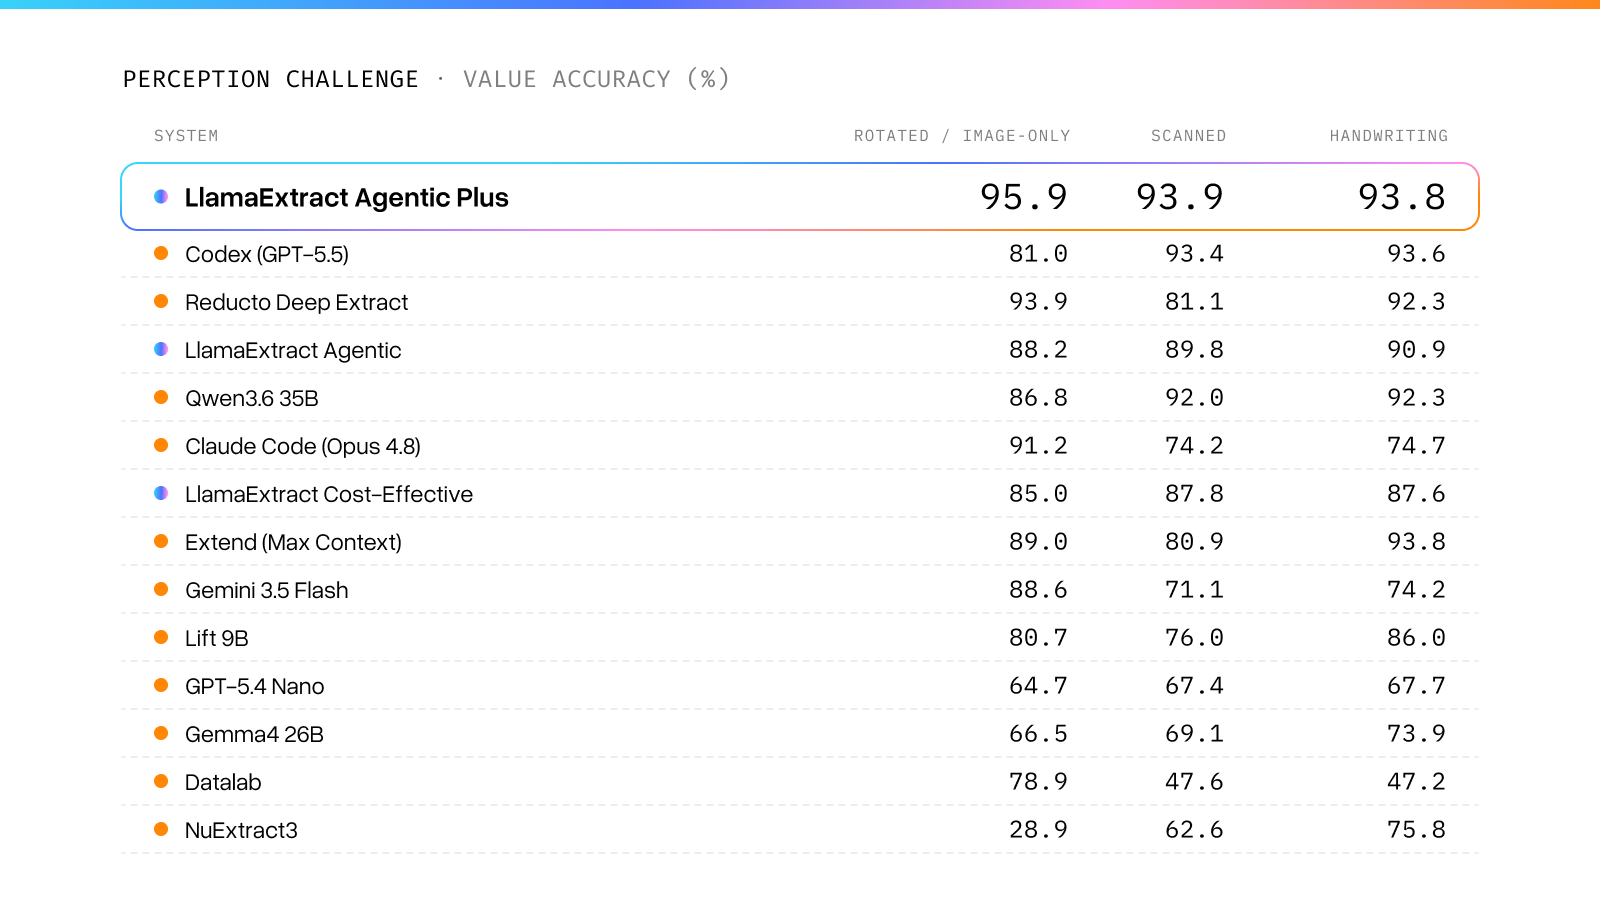Click the orange dot beside Qwen3.6 35B
The height and width of the screenshot is (900, 1600).
coord(161,397)
